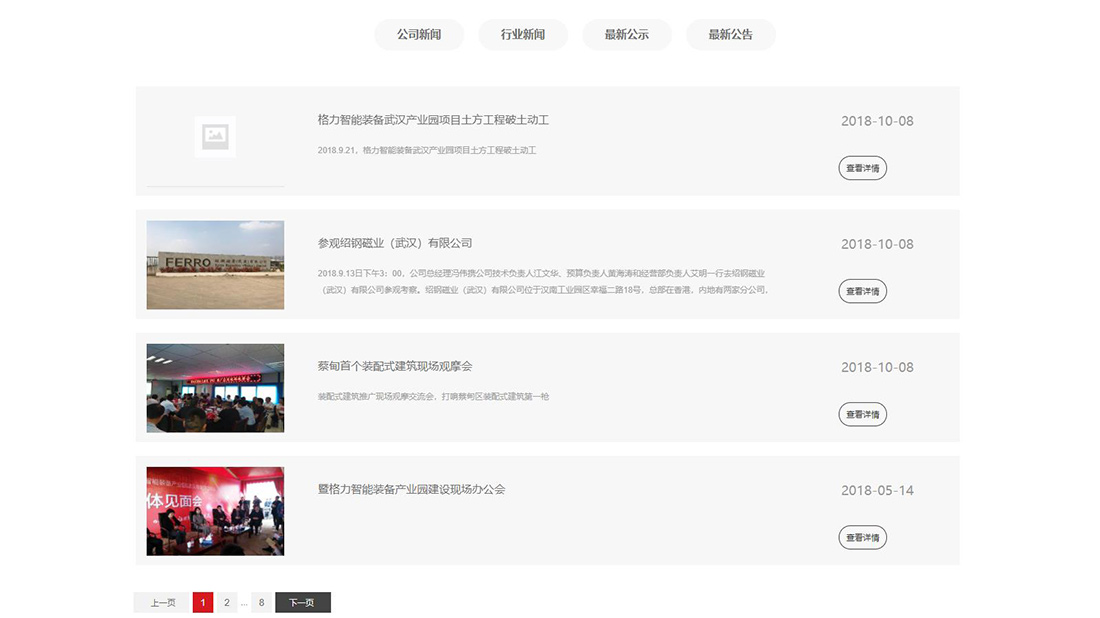Image resolution: width=1100 pixels, height=618 pixels.
Task: Open article 格力智能装备武汉产业园项目土方工程破土动工
Action: click(433, 120)
